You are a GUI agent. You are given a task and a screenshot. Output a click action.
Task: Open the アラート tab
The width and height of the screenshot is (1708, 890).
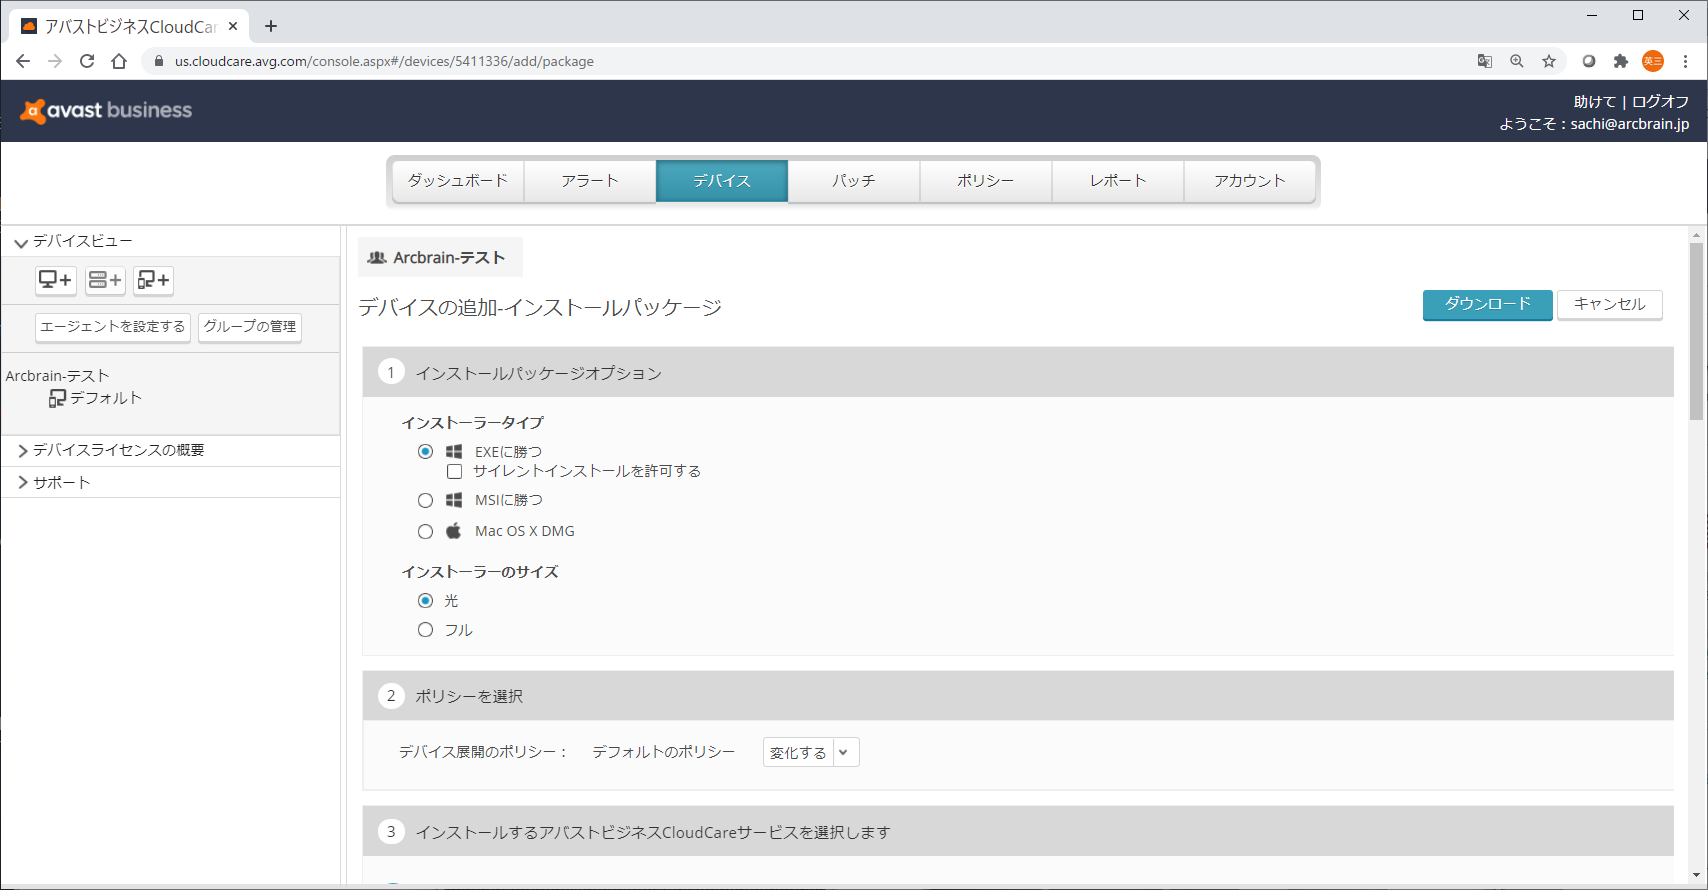[590, 181]
